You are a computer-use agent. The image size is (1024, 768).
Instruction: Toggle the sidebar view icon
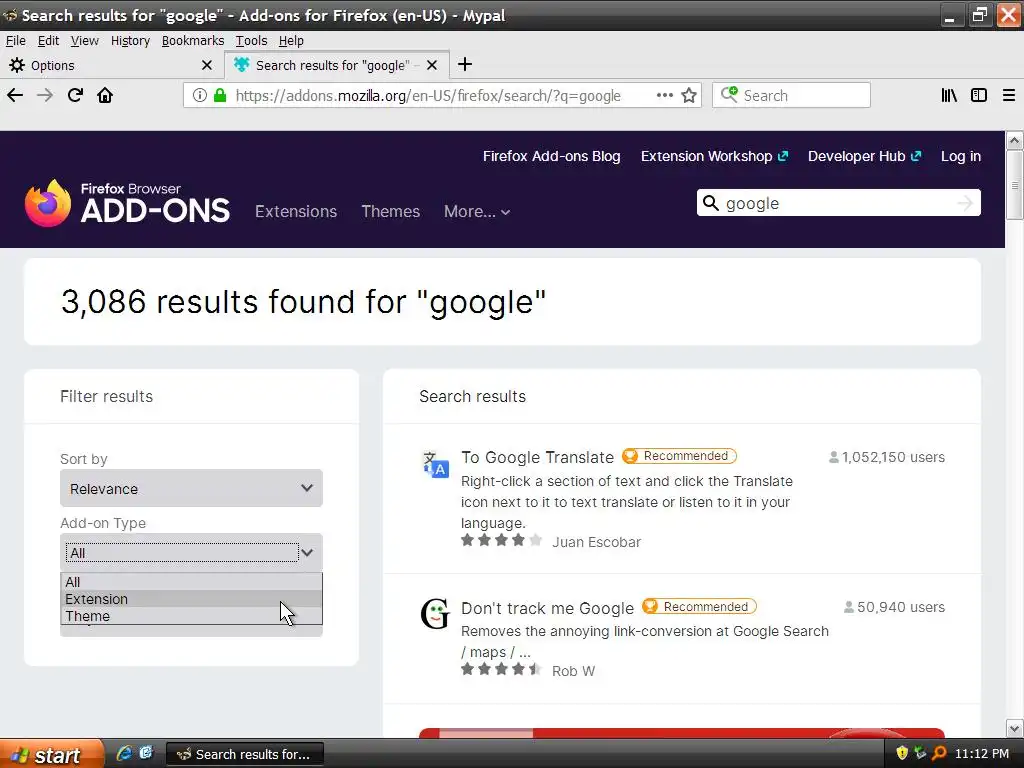(979, 95)
